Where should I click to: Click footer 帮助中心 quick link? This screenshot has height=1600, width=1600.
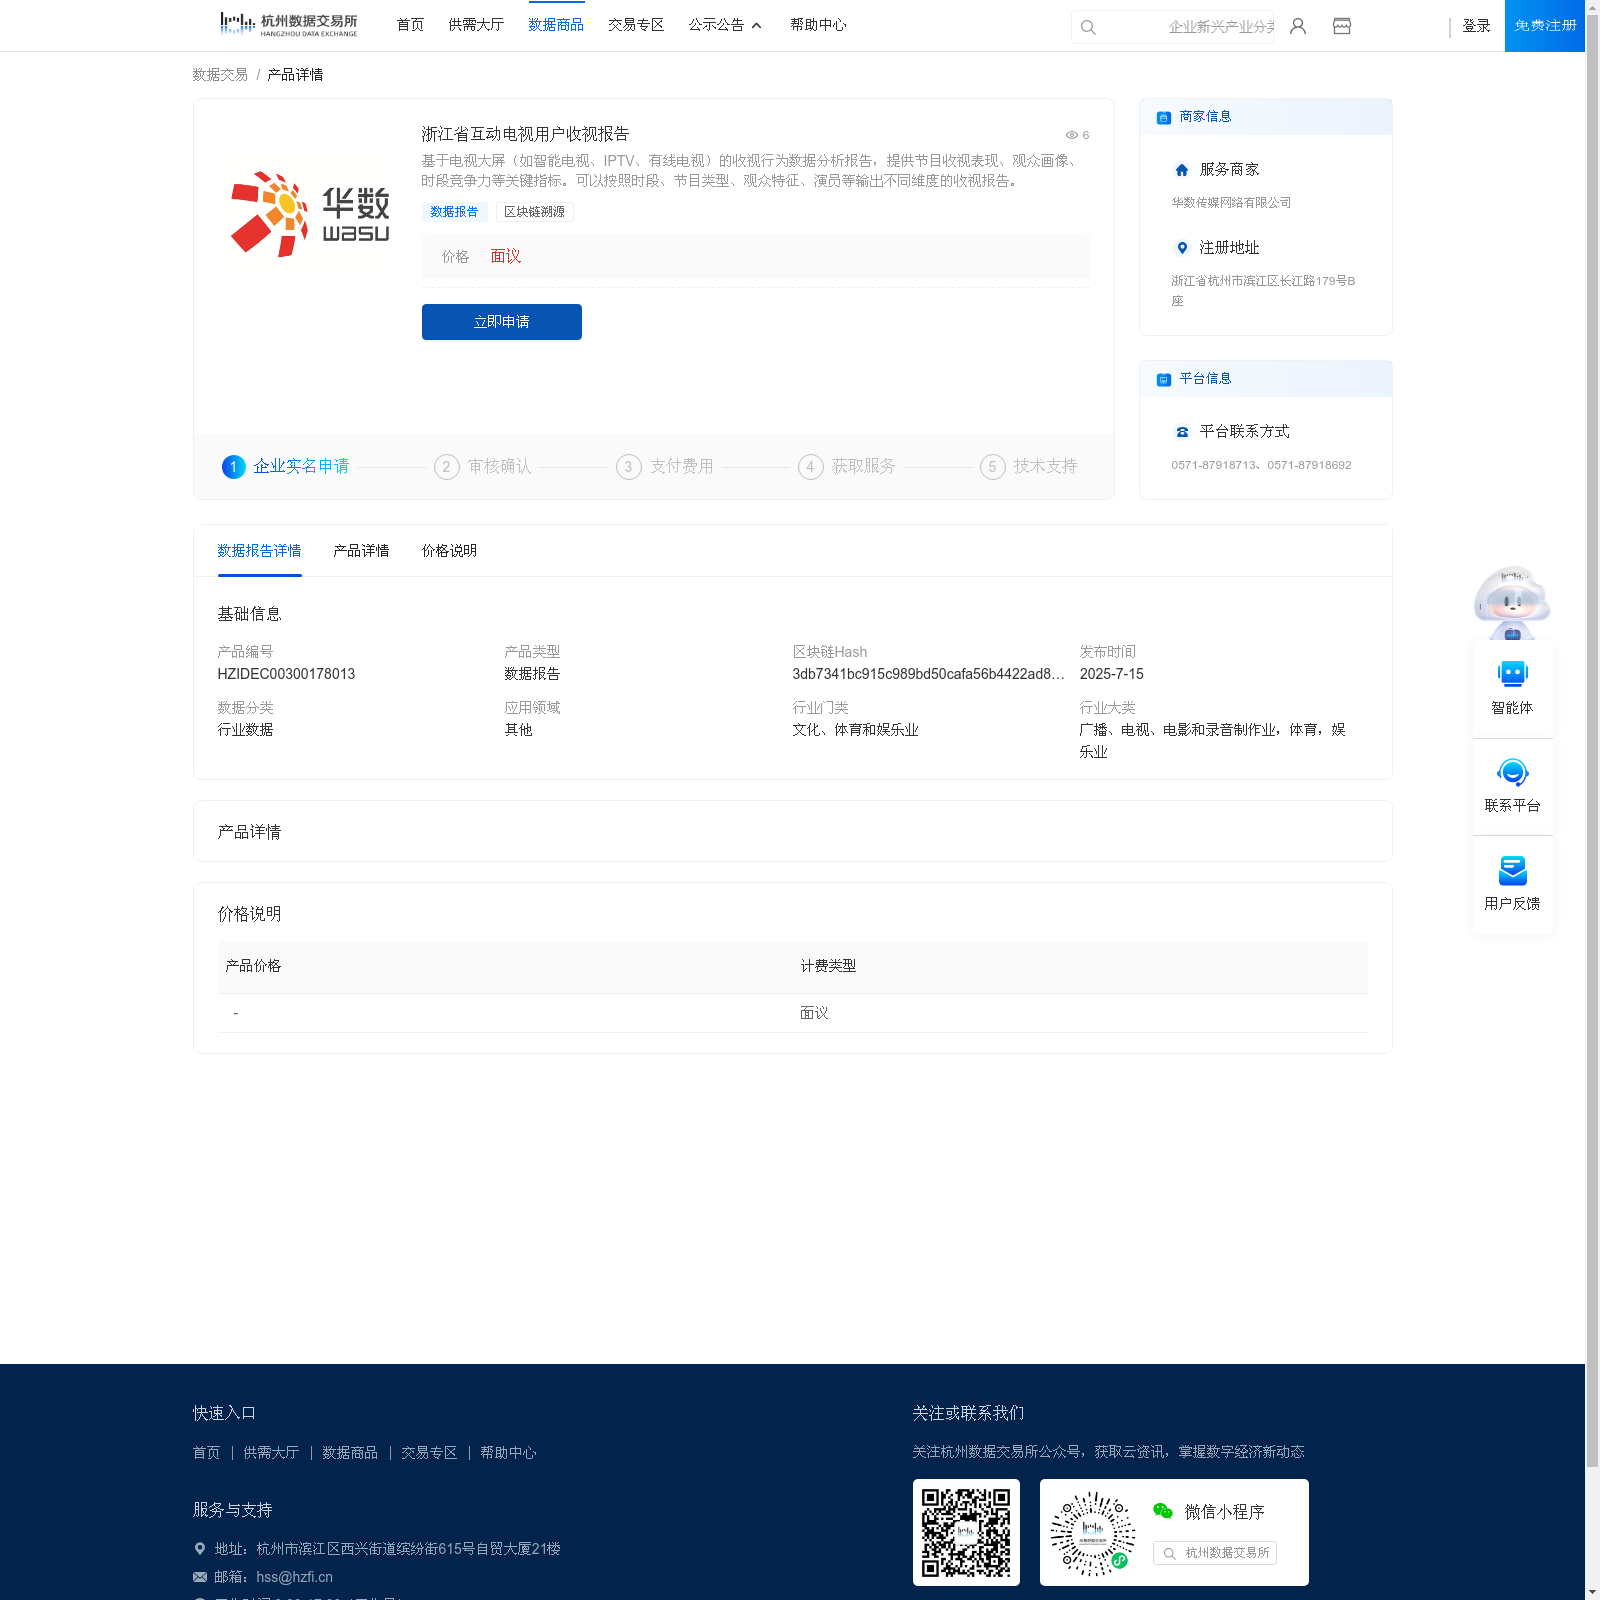pos(508,1453)
